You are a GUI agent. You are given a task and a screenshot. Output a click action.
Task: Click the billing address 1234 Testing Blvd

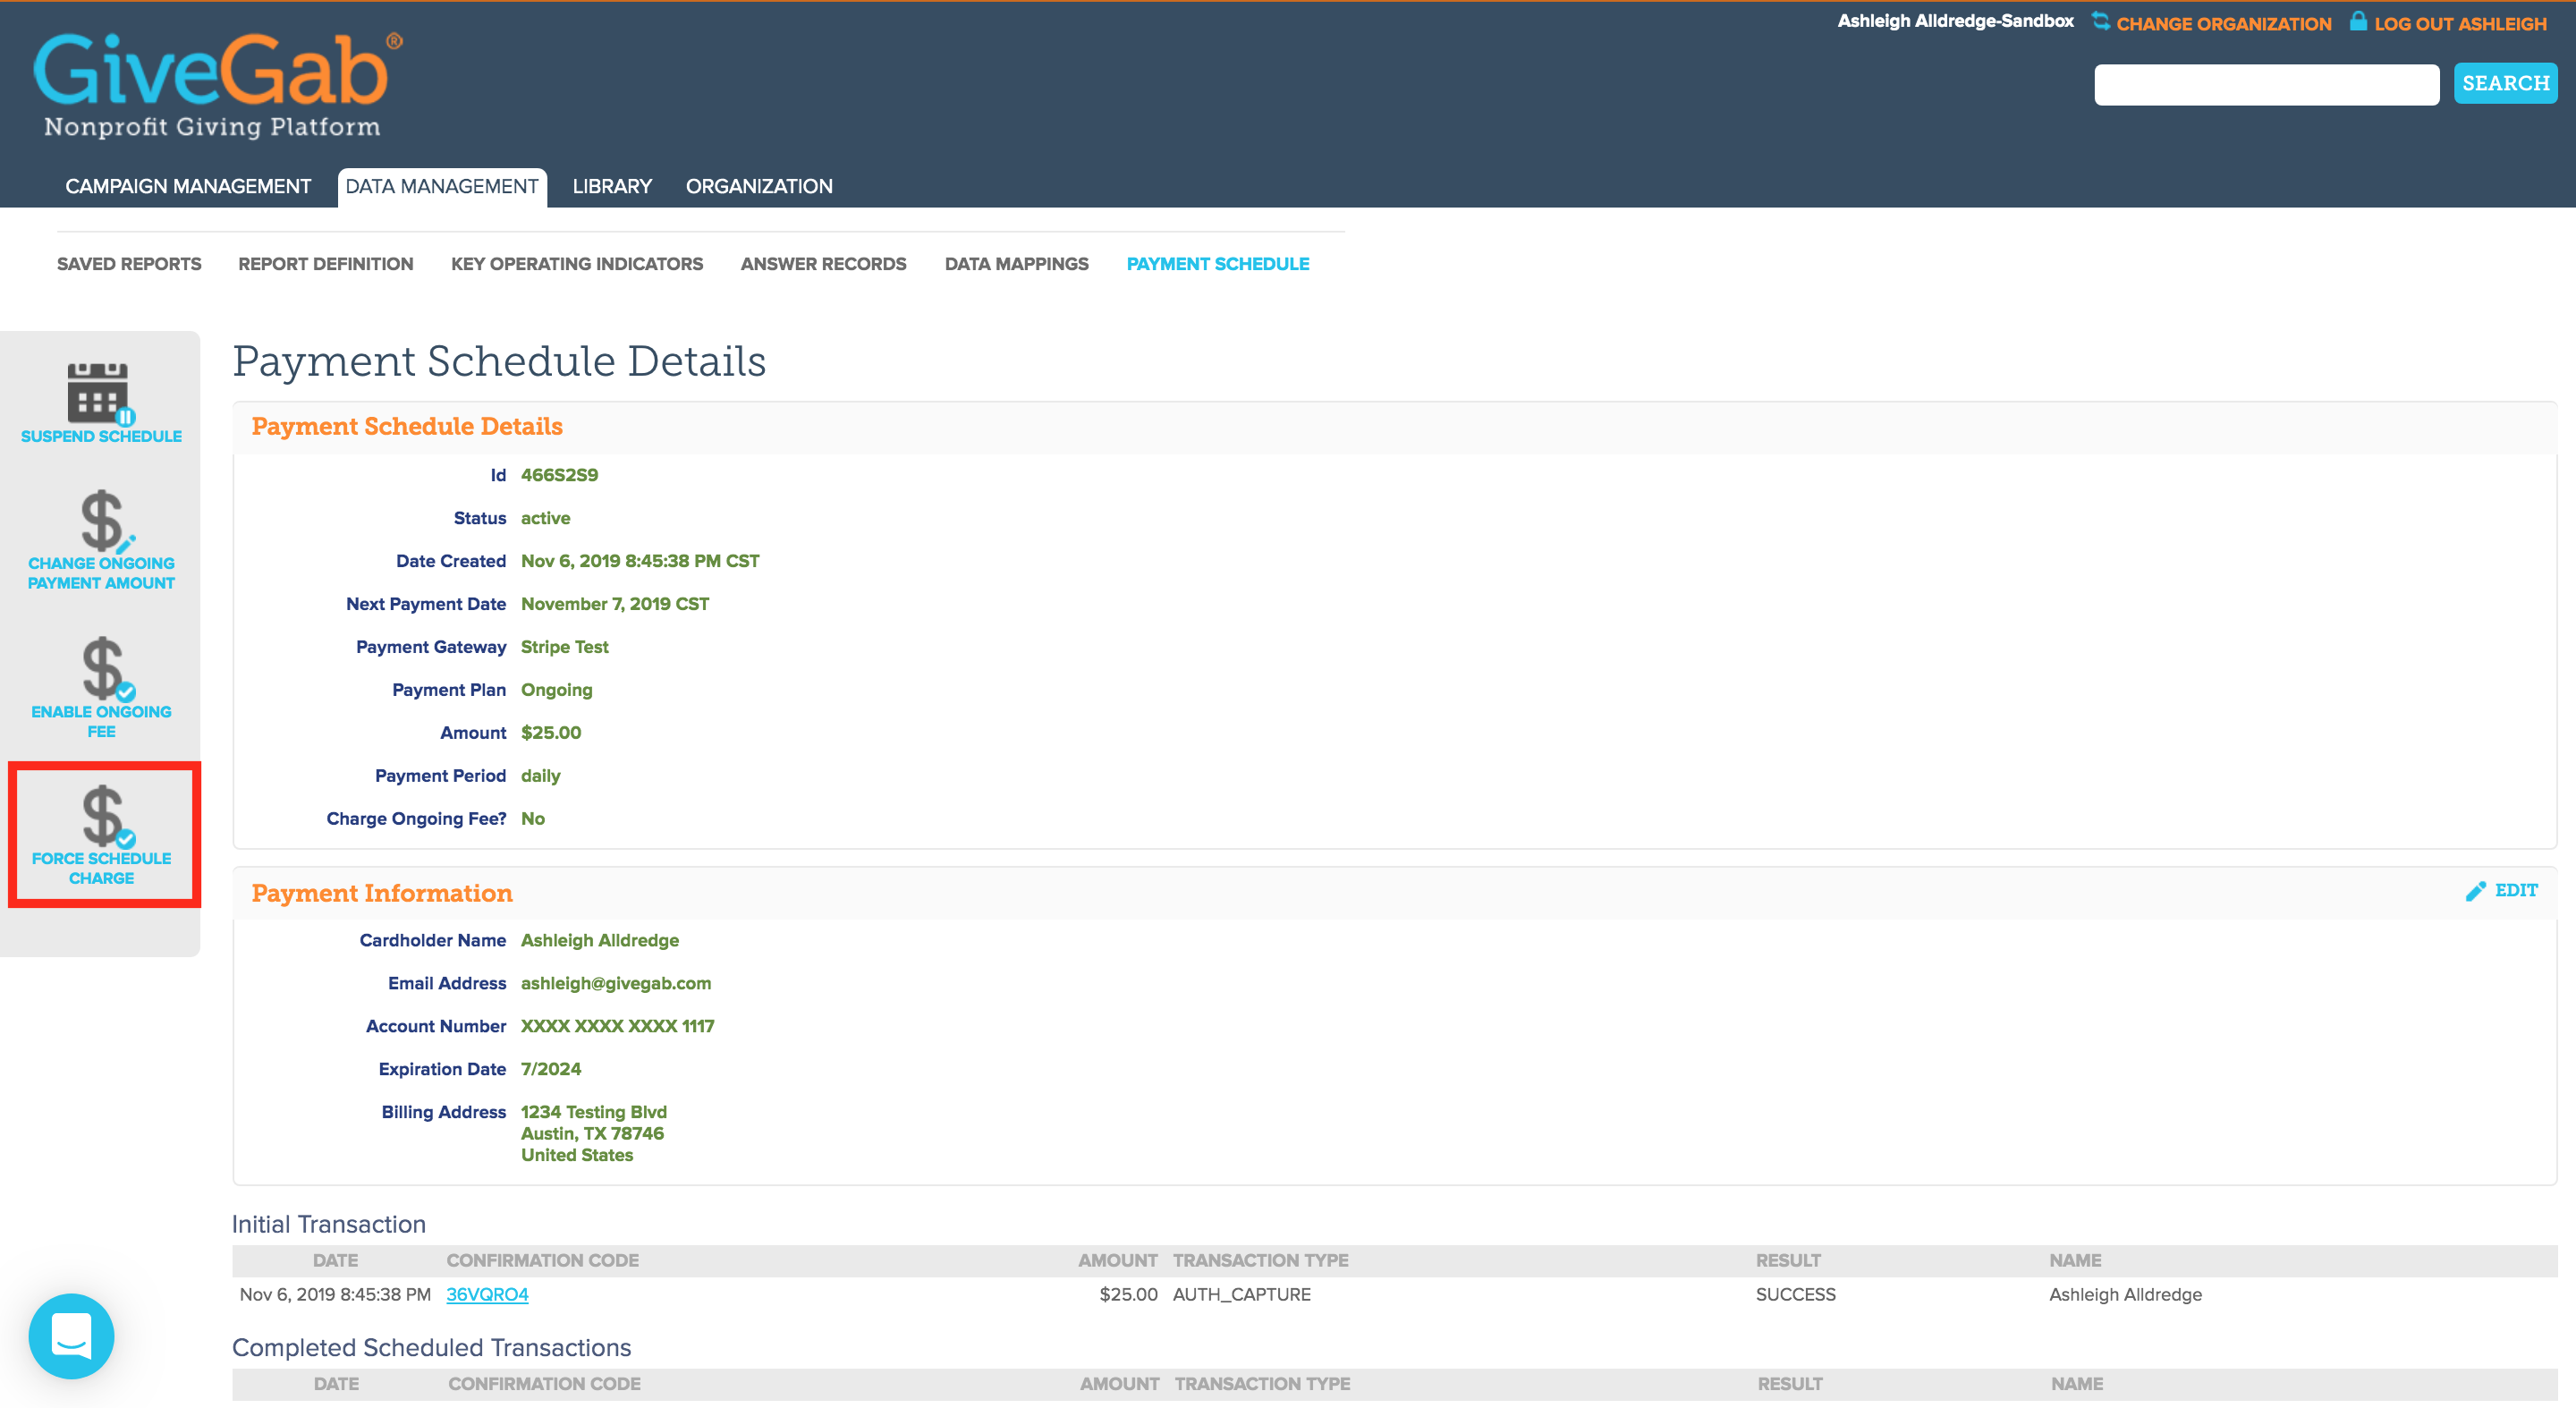click(594, 1112)
